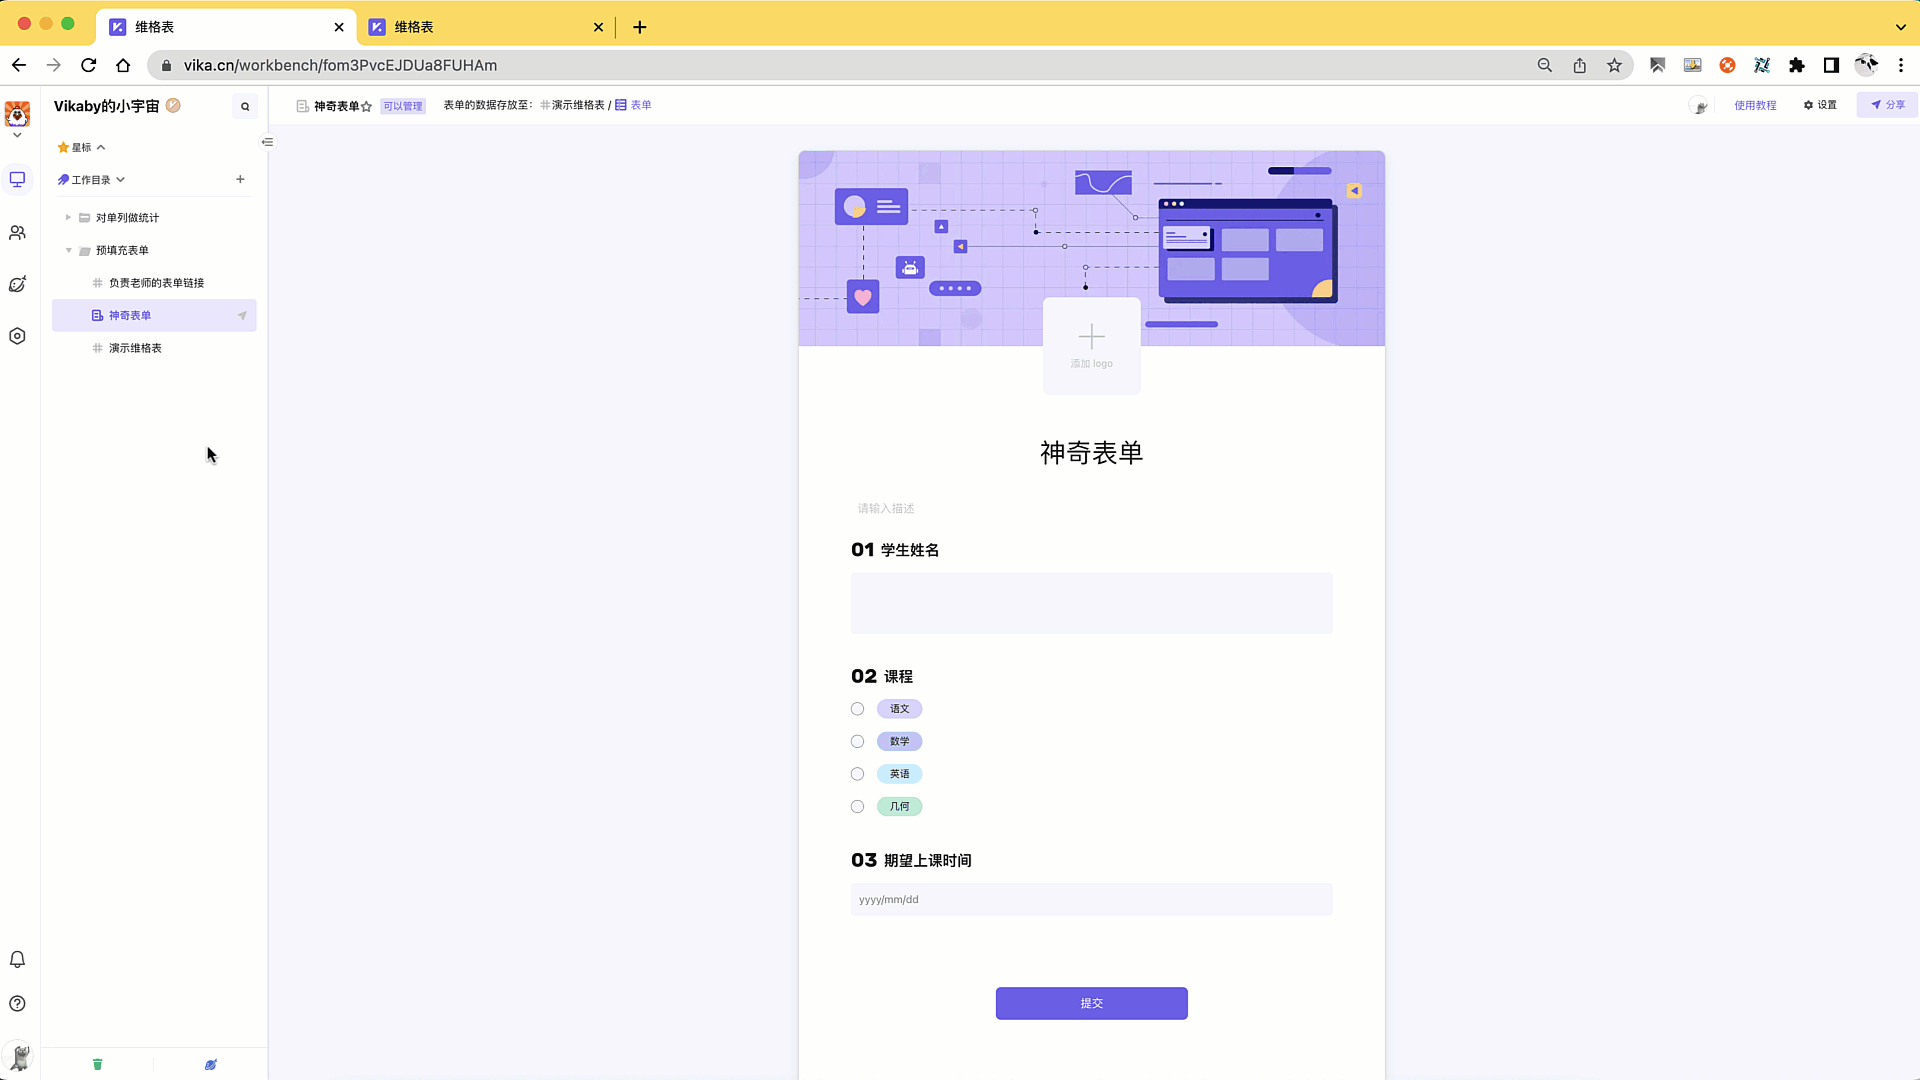Open help question mark icon
The height and width of the screenshot is (1080, 1920).
(x=17, y=1003)
